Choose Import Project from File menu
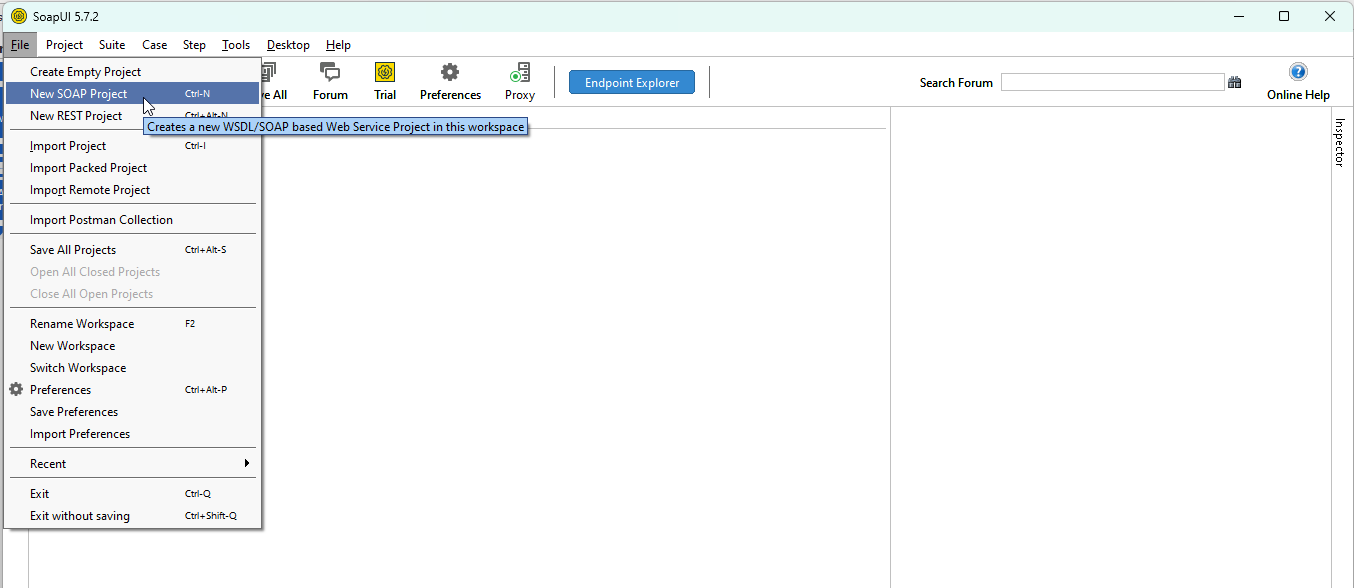Viewport: 1354px width, 588px height. click(132, 146)
